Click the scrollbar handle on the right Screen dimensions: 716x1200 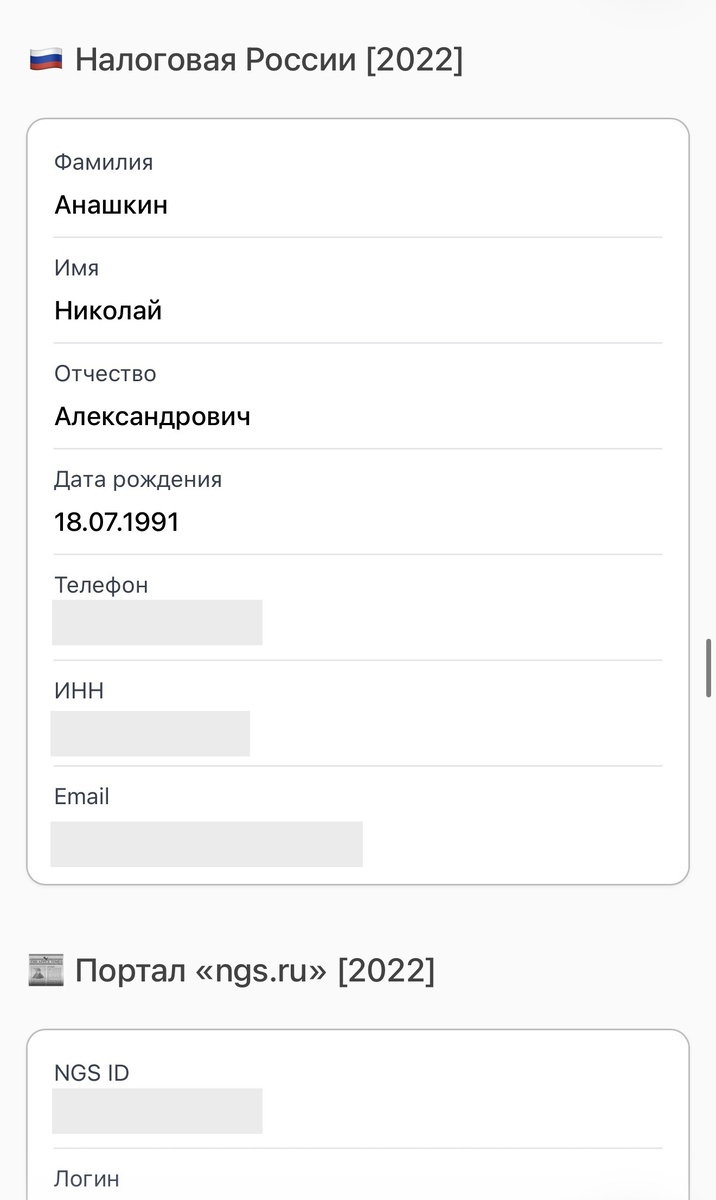point(708,660)
